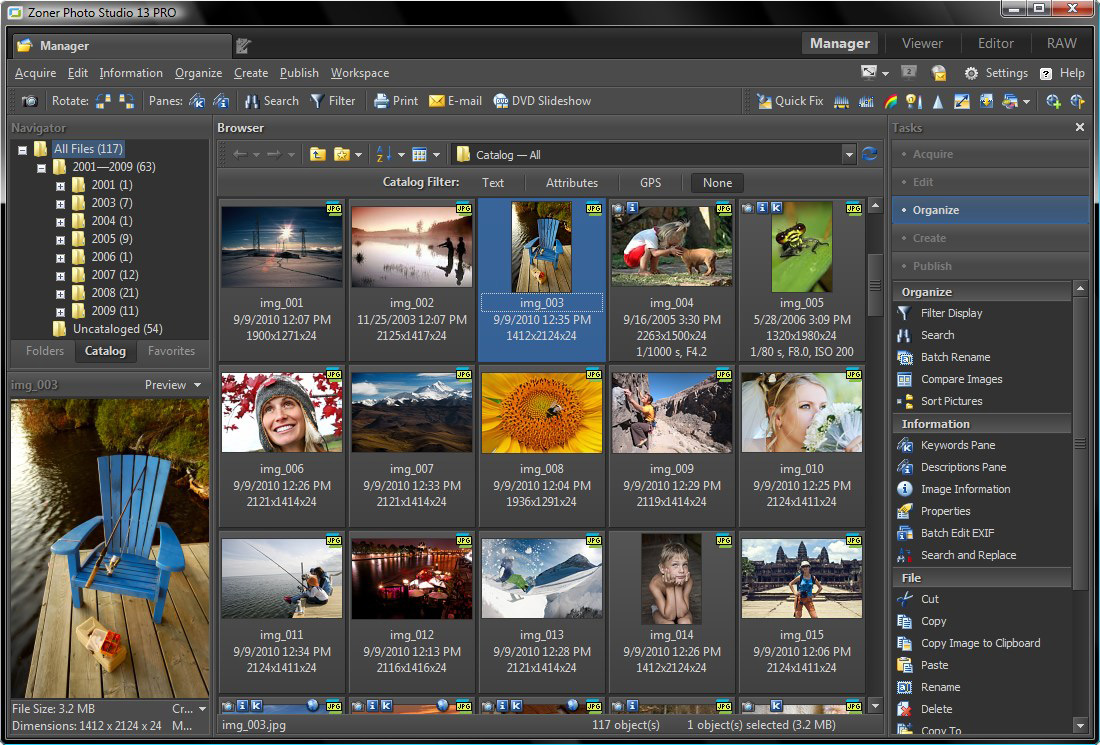The height and width of the screenshot is (745, 1100).
Task: Click the Refresh icon beside catalog path
Action: 869,154
